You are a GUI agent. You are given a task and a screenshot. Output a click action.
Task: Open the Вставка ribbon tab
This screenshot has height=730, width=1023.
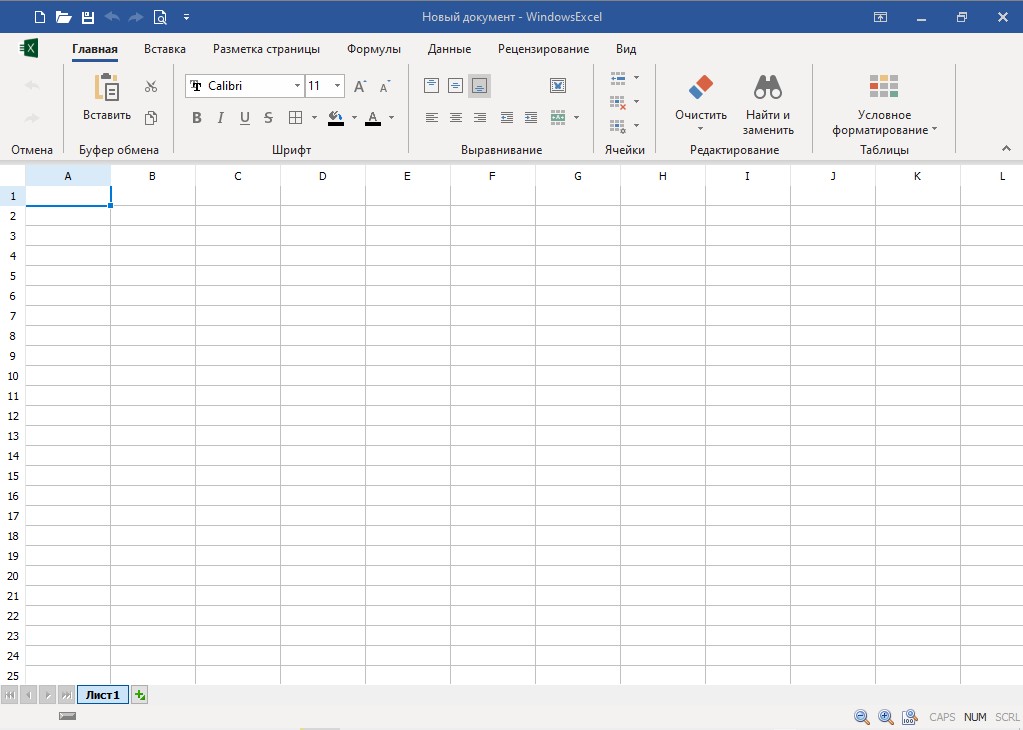(x=165, y=49)
